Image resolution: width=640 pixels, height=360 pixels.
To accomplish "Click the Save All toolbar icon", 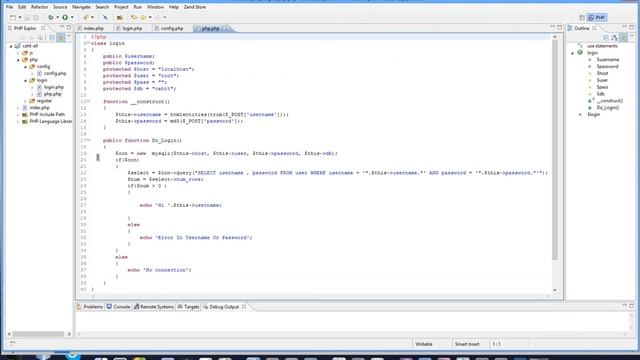I will tap(36, 18).
